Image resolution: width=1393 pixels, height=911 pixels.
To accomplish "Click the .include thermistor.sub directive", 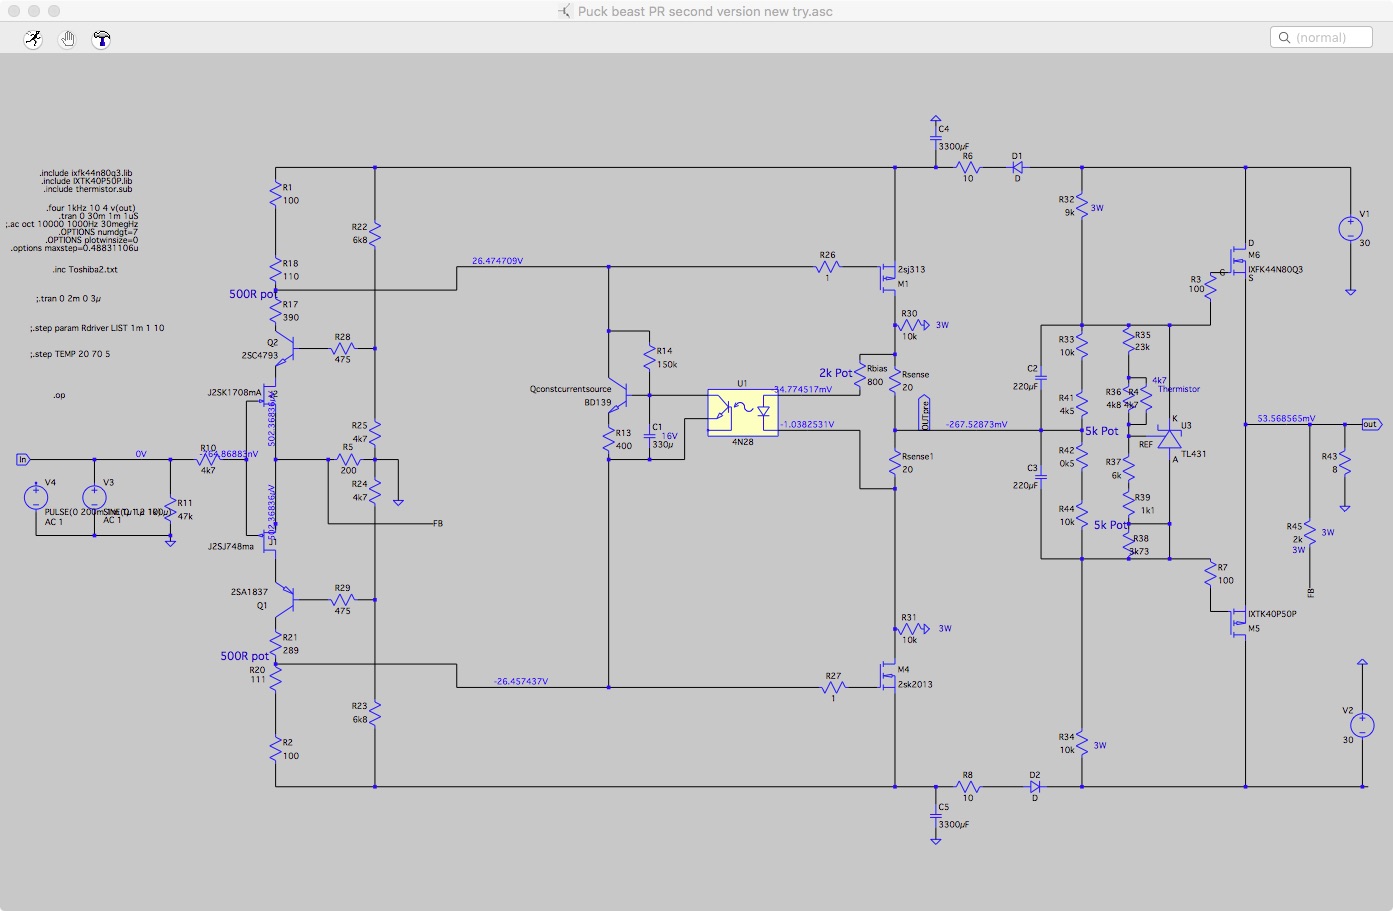I will [x=88, y=189].
